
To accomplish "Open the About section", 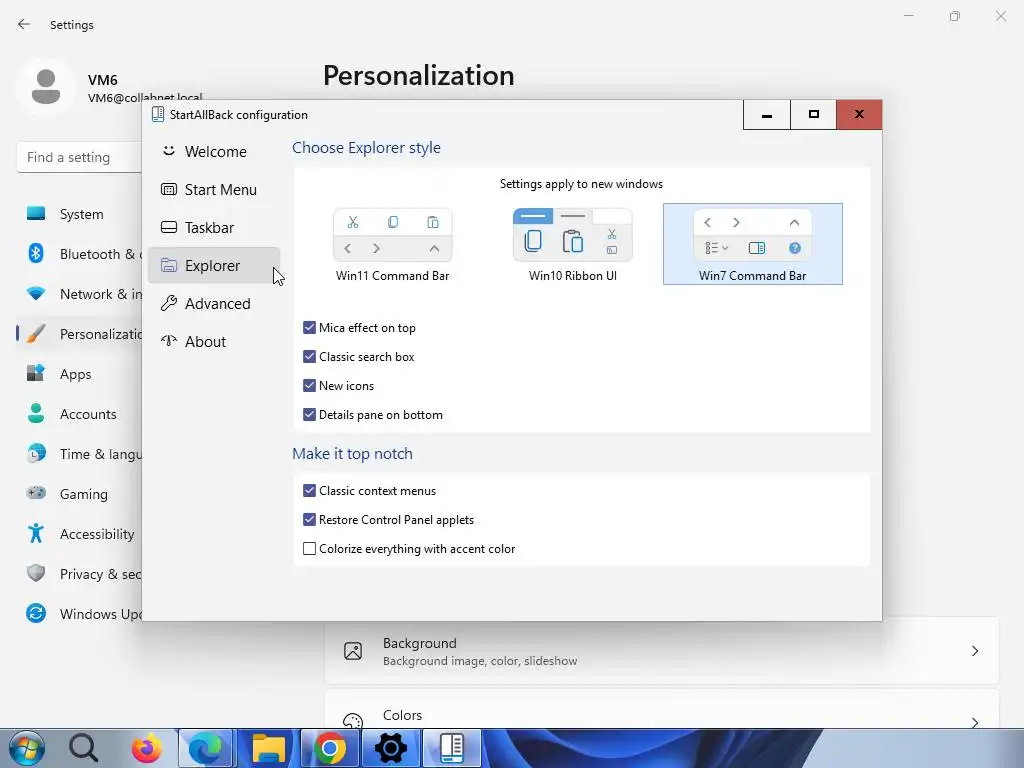I will pos(214,342).
